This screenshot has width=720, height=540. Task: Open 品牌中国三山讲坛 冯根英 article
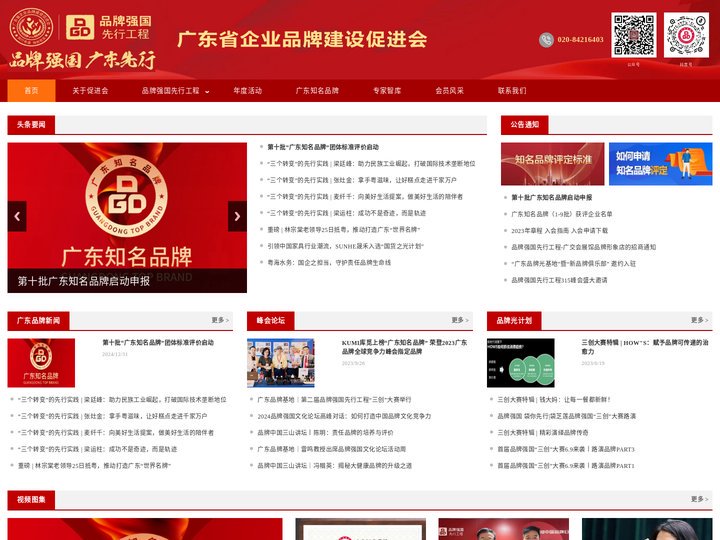(335, 466)
